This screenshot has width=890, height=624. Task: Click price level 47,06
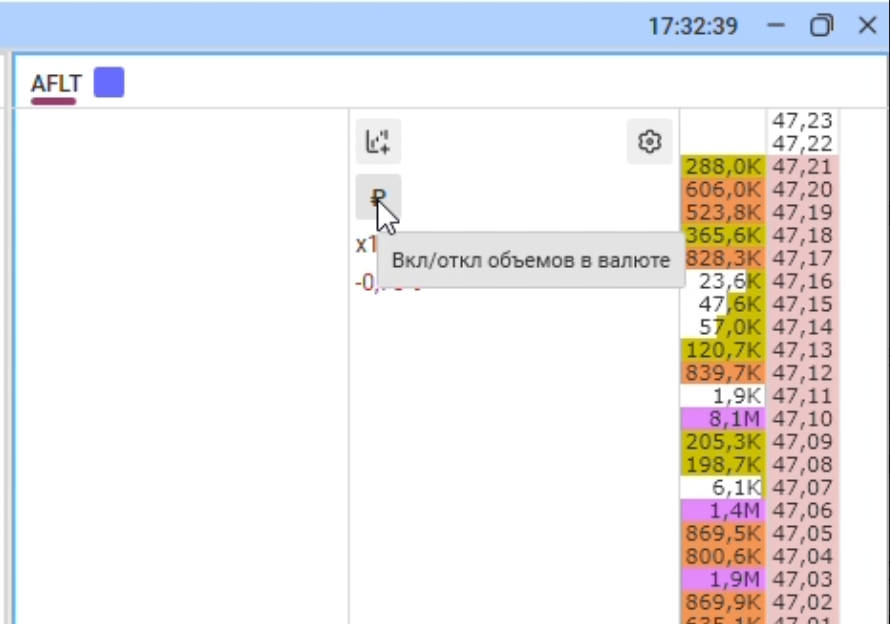tap(802, 510)
